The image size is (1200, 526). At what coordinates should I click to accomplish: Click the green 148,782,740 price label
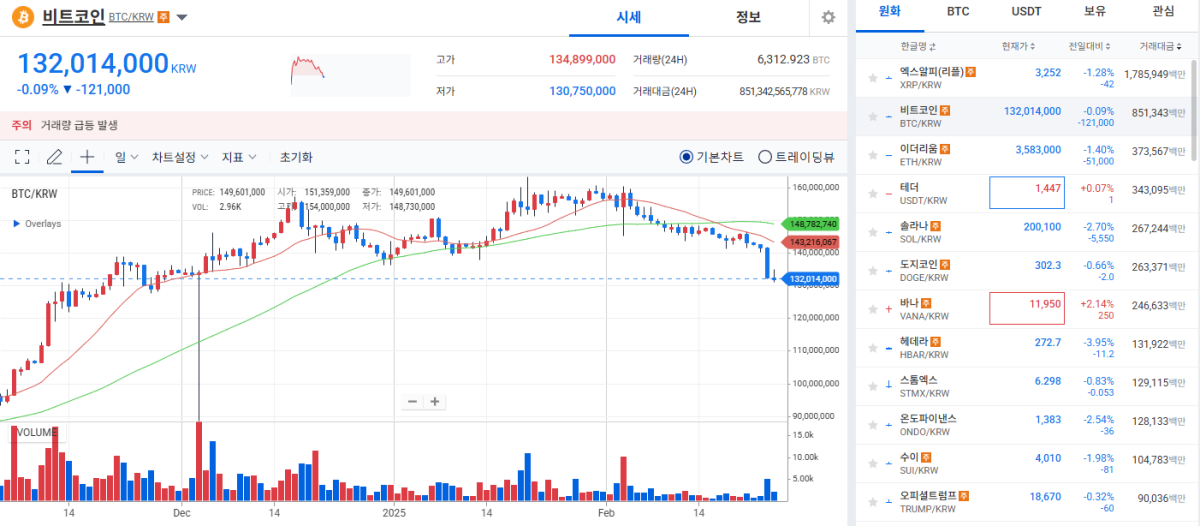[x=811, y=224]
